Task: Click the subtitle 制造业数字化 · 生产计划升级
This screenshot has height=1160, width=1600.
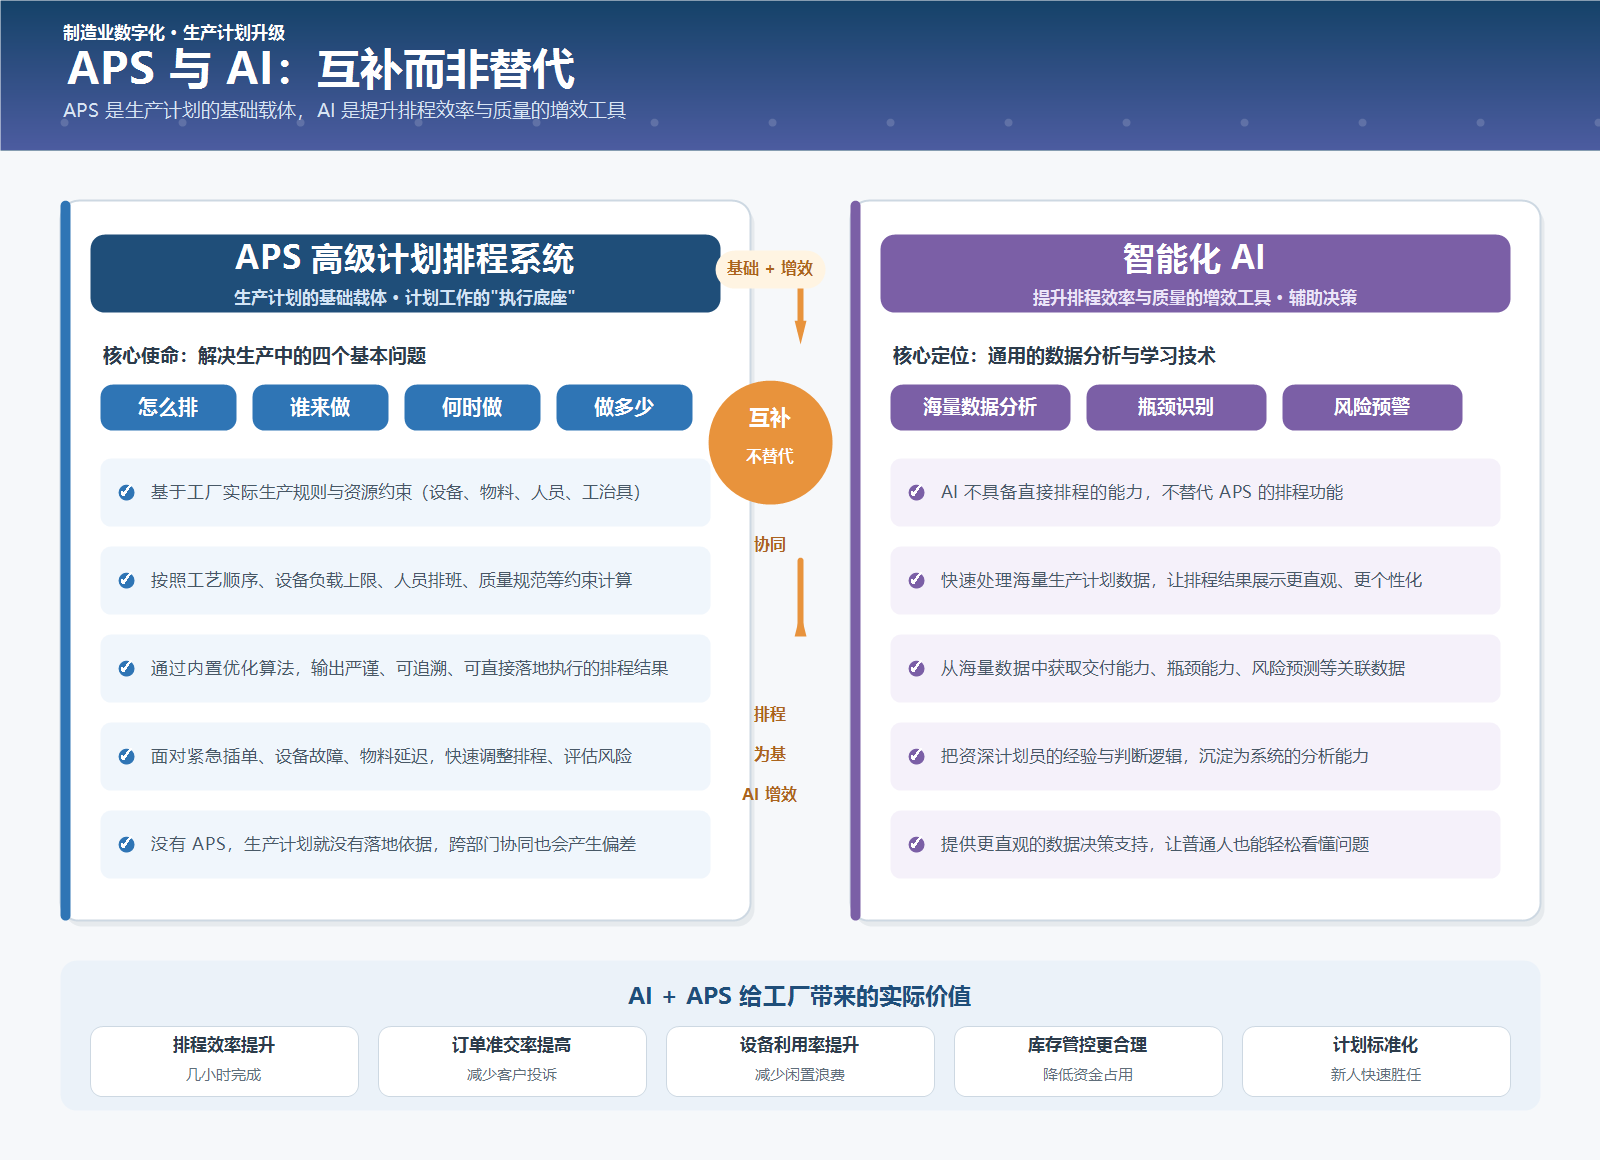Action: 174,33
